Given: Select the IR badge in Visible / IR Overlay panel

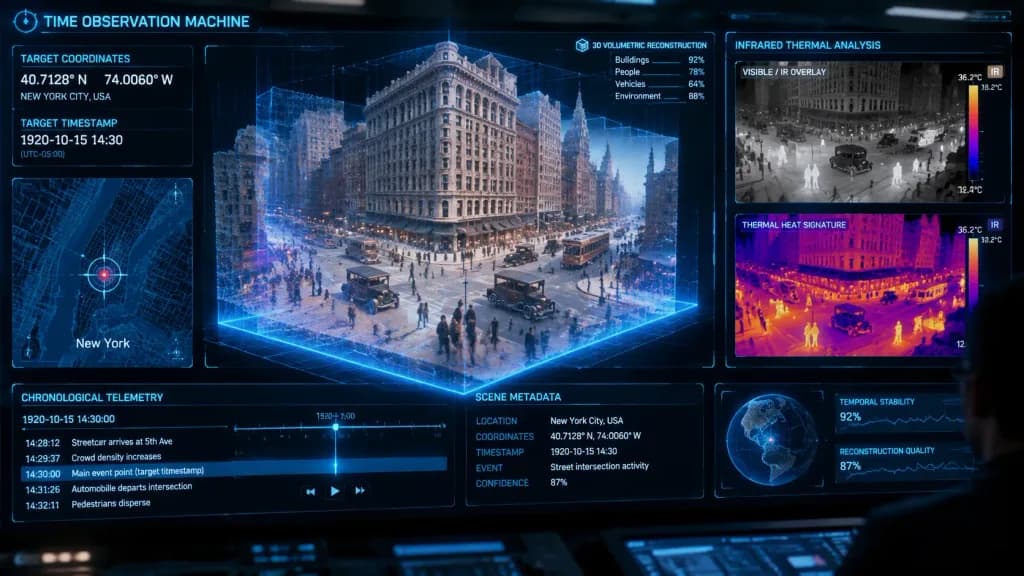Looking at the screenshot, I should 995,72.
